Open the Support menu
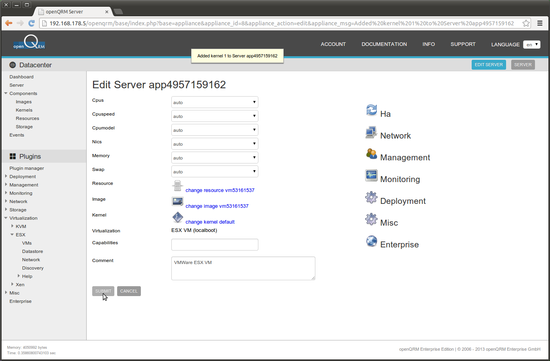The height and width of the screenshot is (361, 550). [x=463, y=44]
